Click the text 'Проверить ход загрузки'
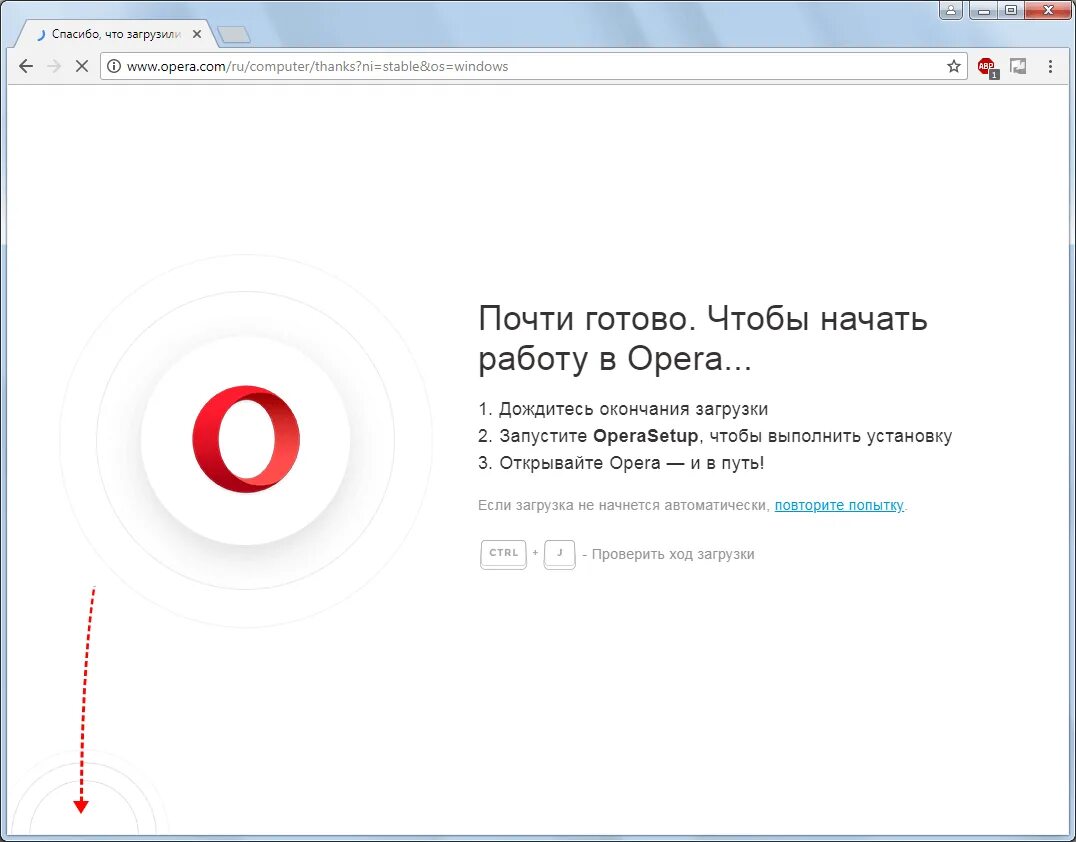This screenshot has width=1076, height=842. coord(672,554)
